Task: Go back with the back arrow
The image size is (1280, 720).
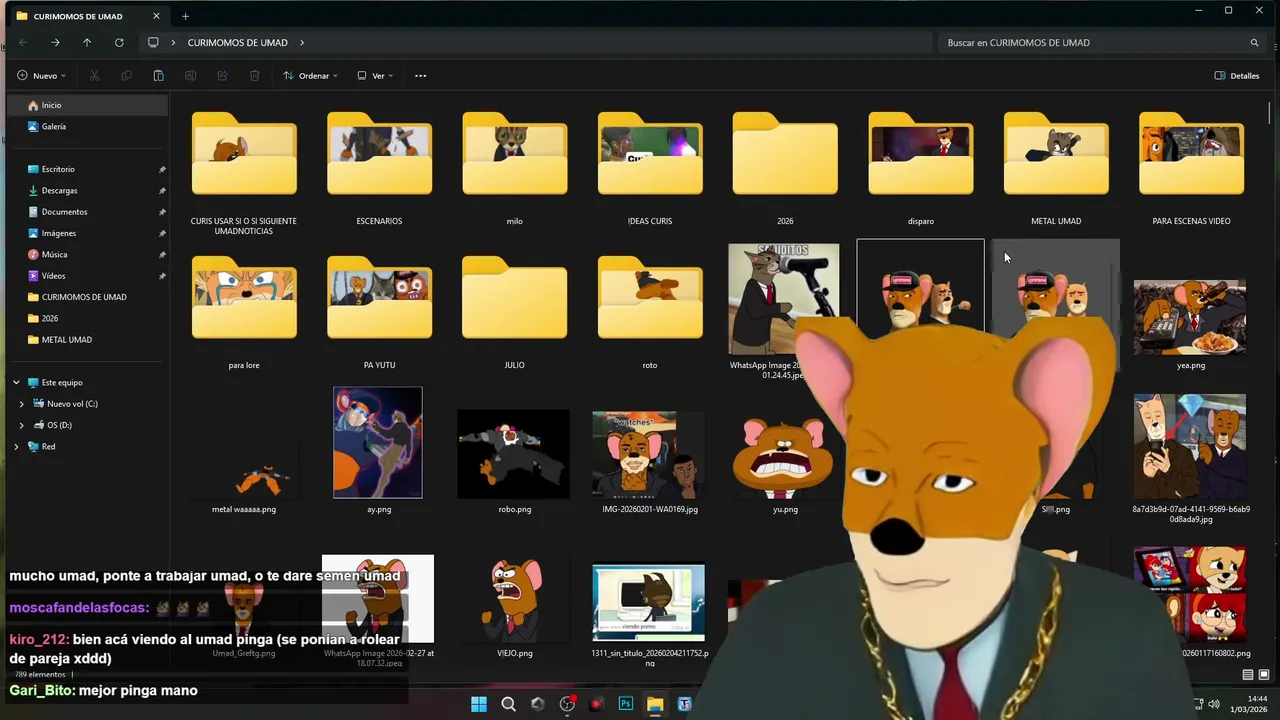Action: tap(23, 42)
